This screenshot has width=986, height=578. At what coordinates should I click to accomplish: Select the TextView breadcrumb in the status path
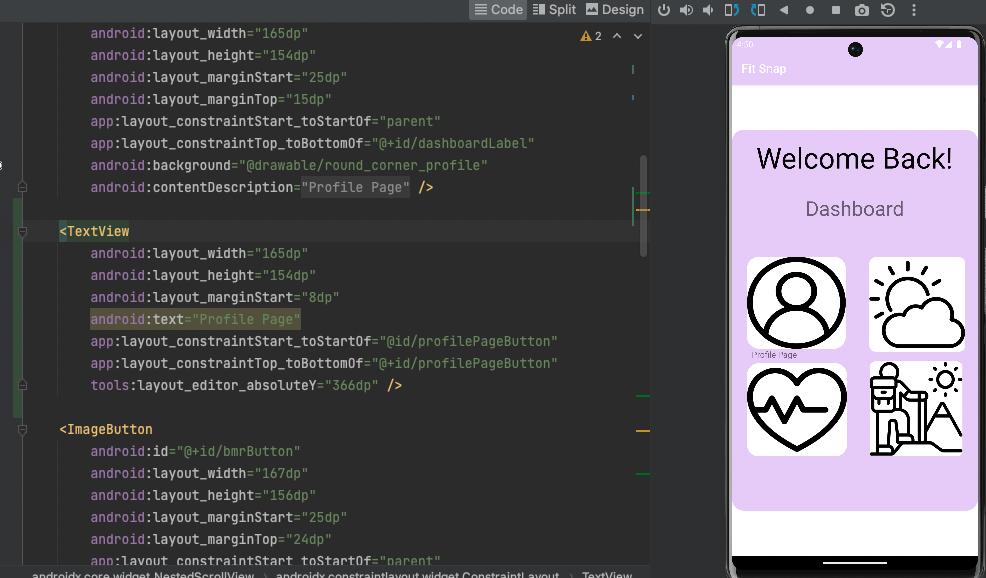pos(606,574)
